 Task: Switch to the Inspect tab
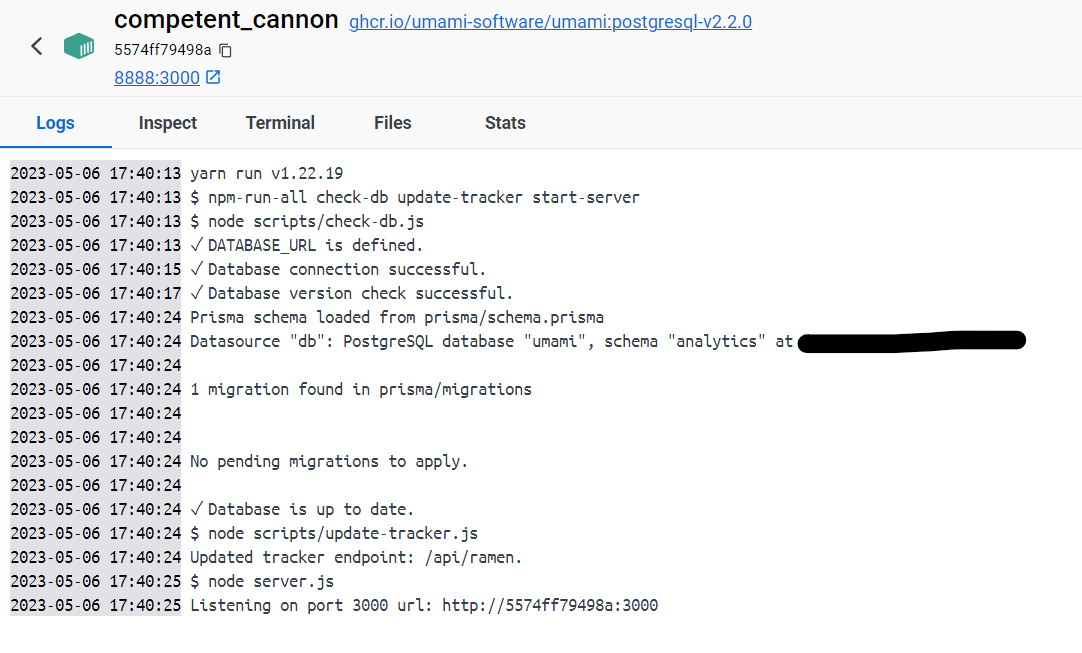click(167, 123)
